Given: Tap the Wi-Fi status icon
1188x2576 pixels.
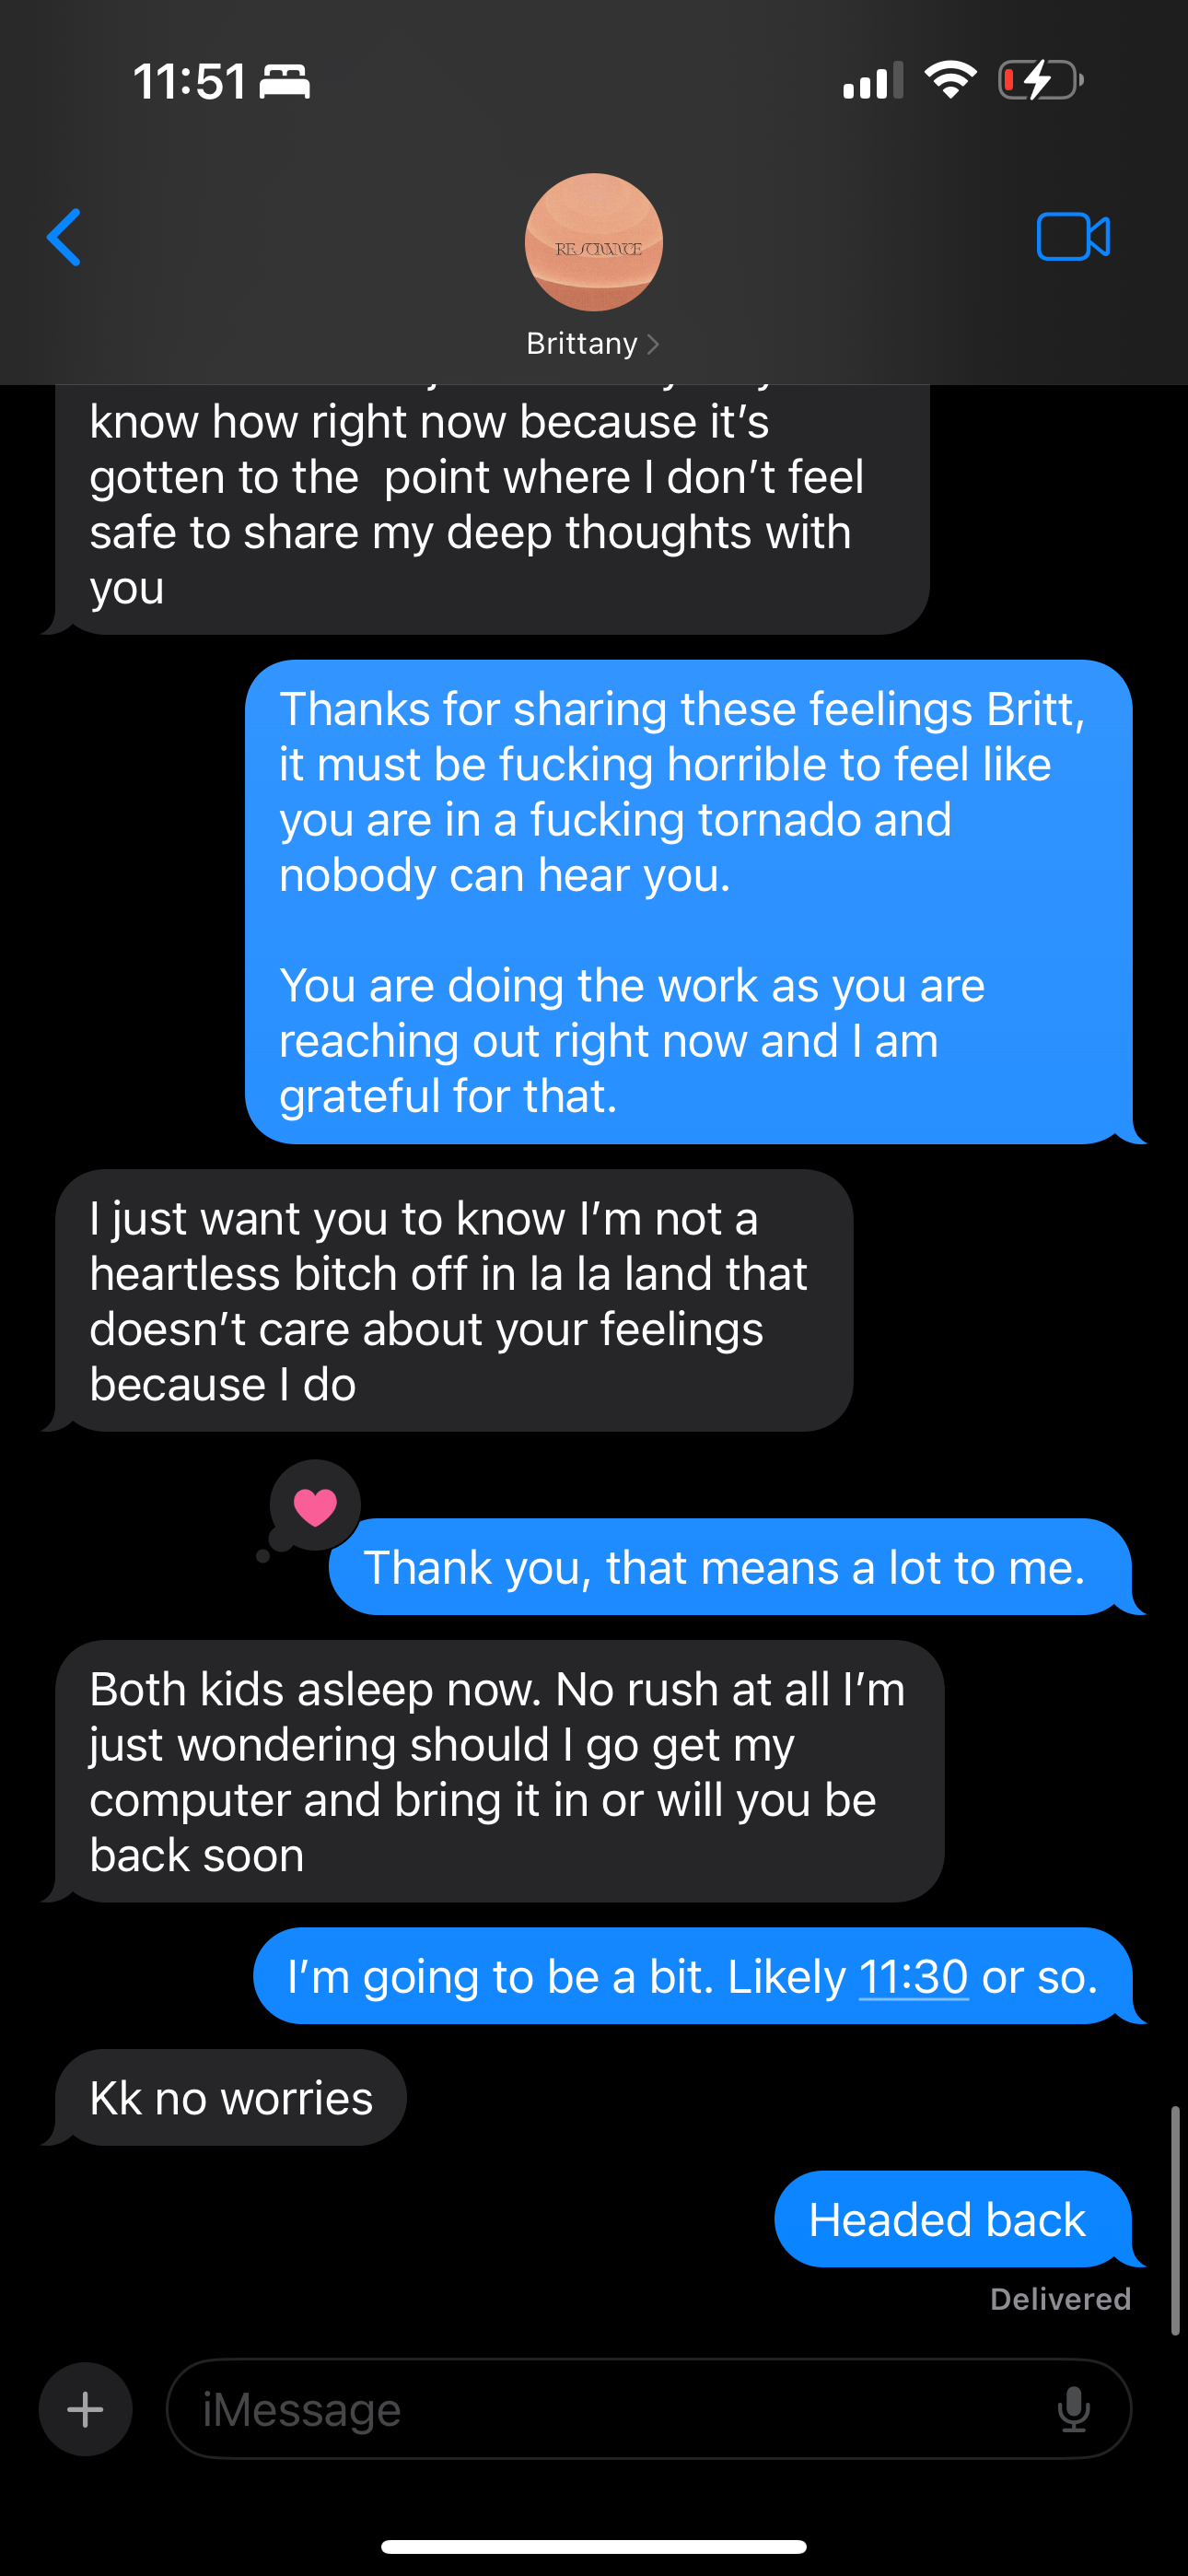Looking at the screenshot, I should click(x=950, y=80).
